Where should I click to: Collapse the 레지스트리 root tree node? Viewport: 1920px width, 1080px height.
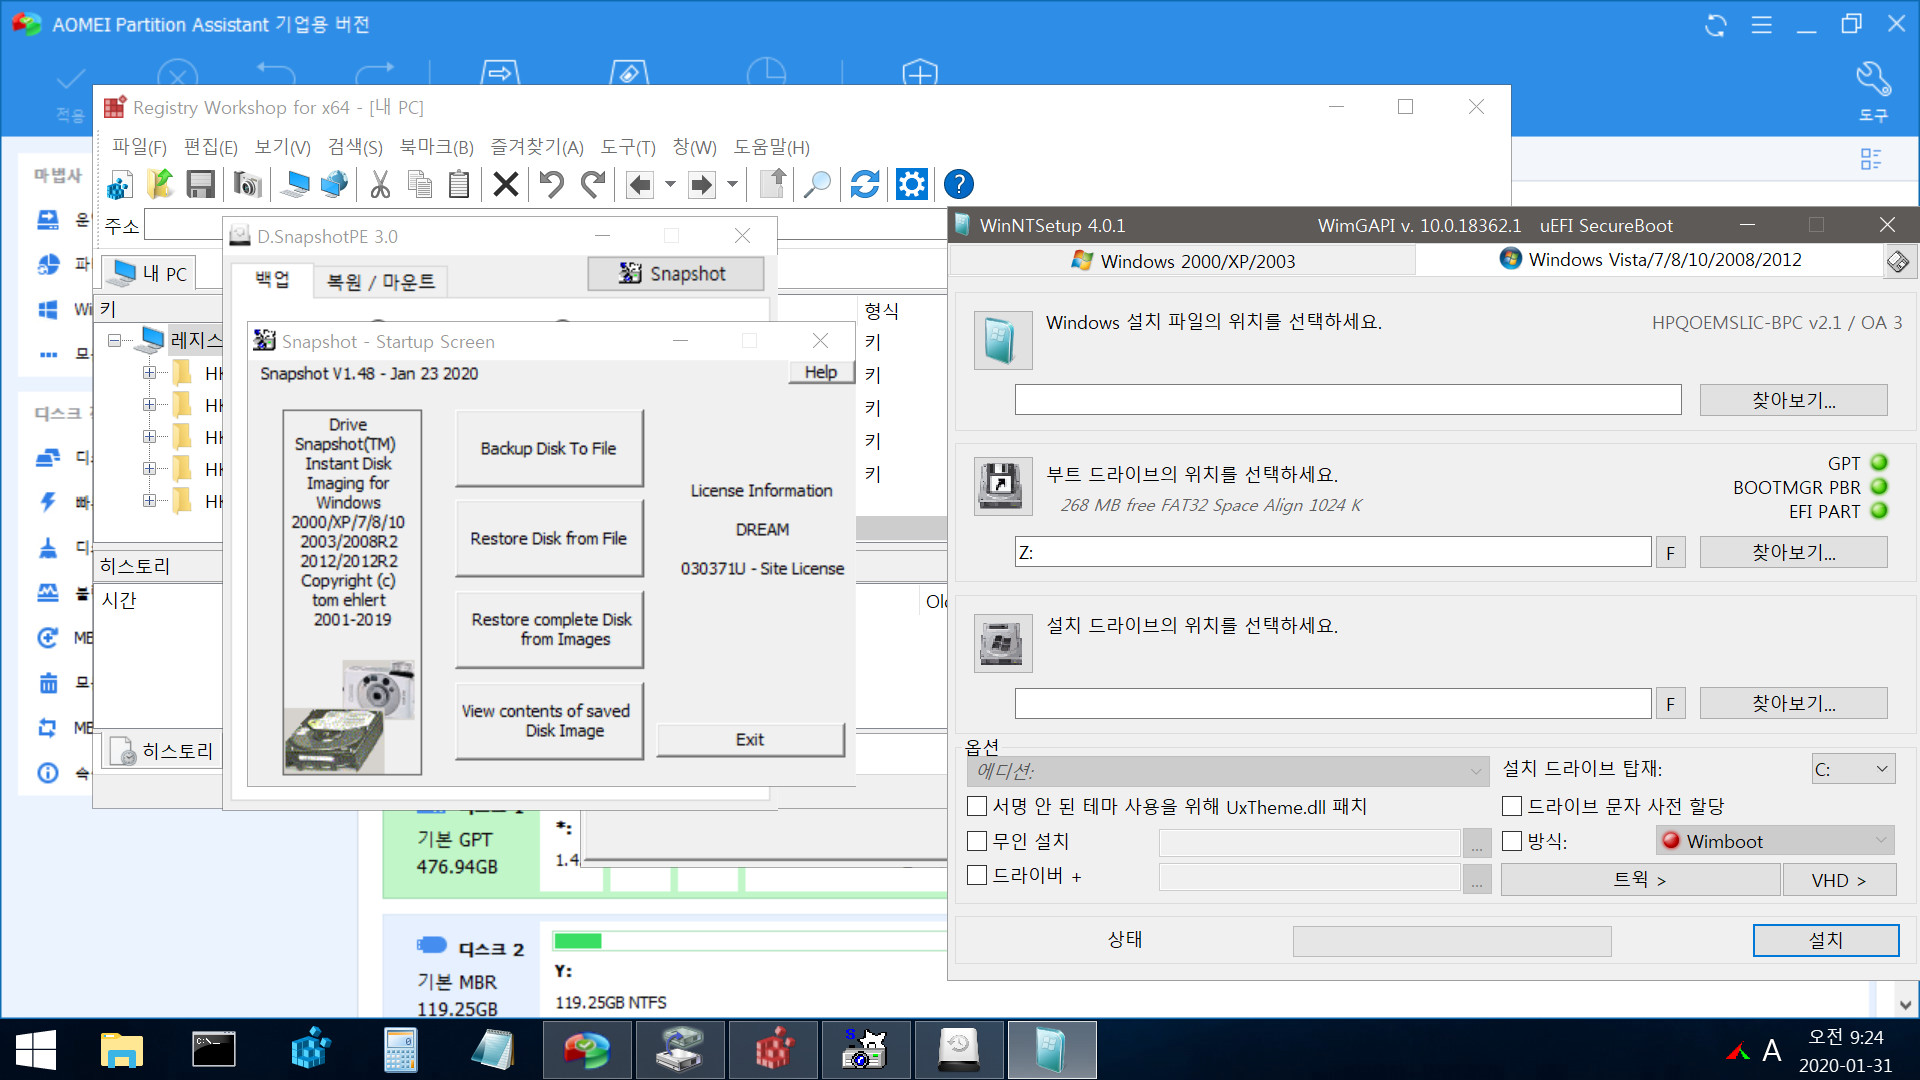pyautogui.click(x=115, y=341)
